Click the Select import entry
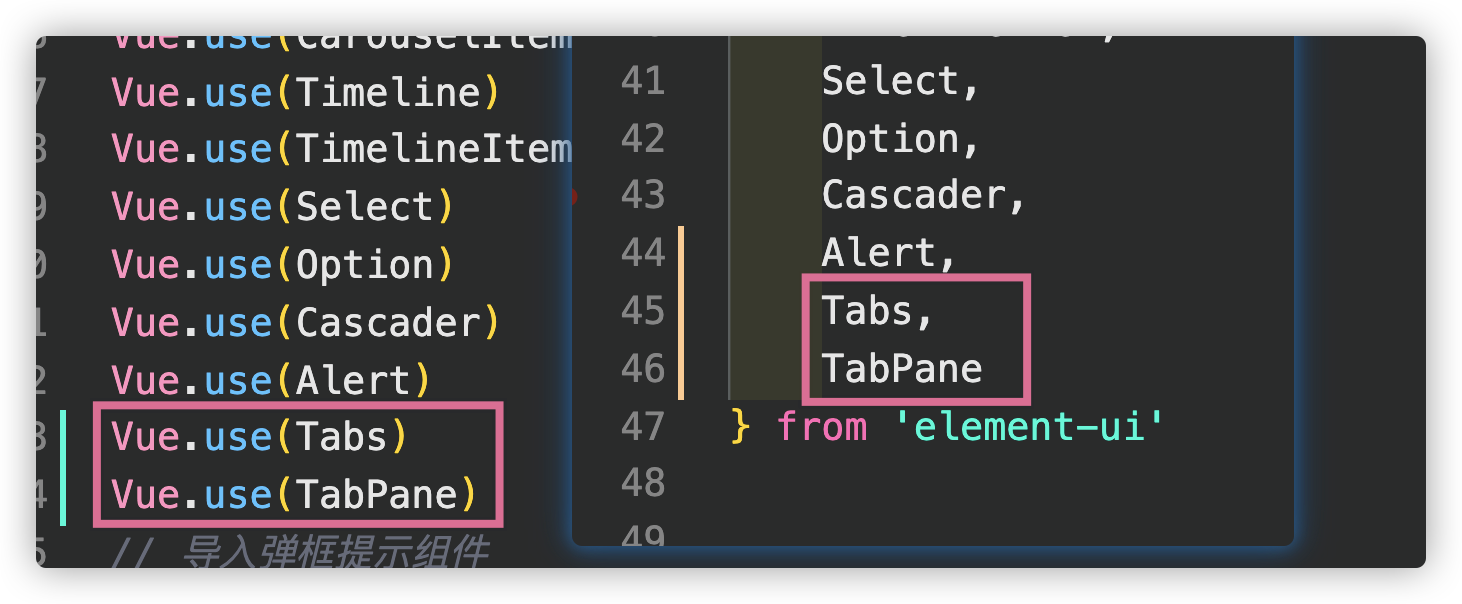 901,81
